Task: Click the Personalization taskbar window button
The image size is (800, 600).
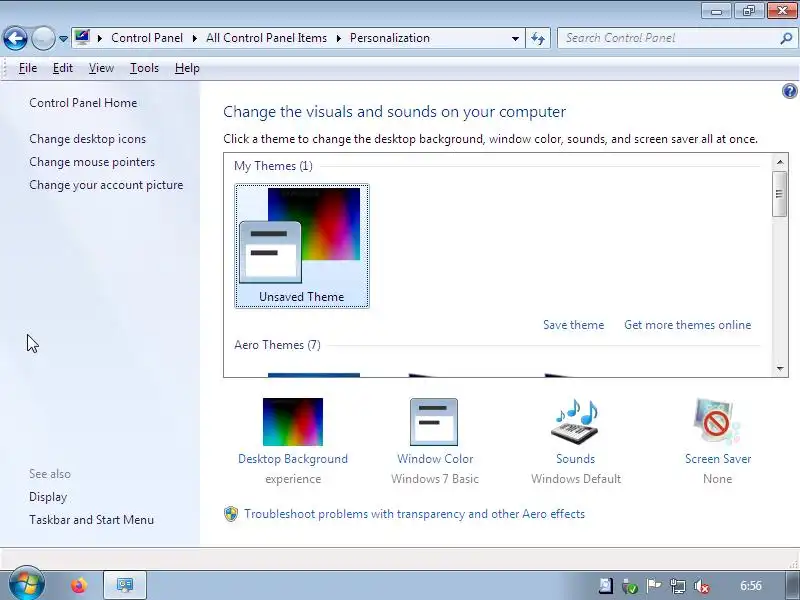Action: point(125,585)
